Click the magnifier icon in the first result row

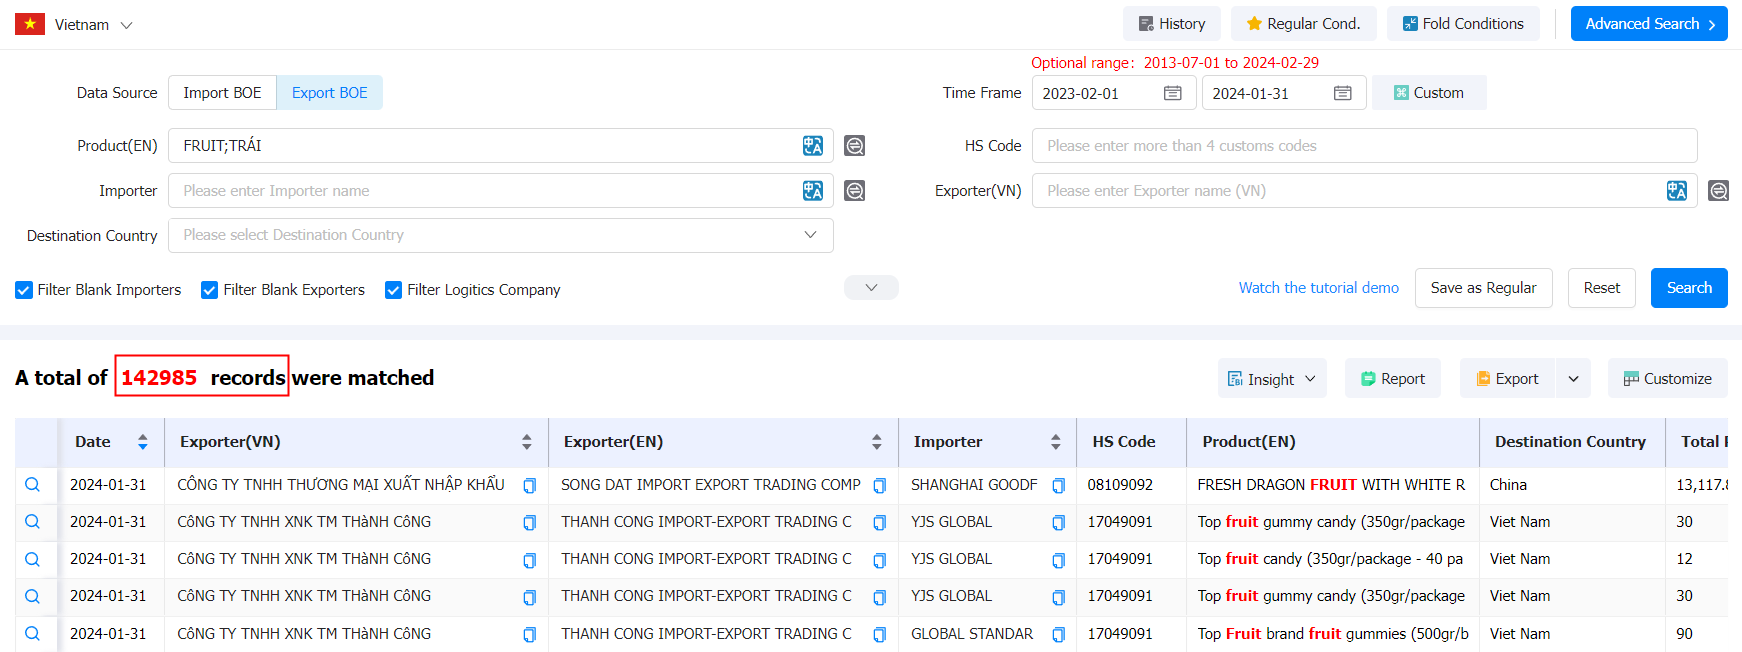(x=33, y=485)
